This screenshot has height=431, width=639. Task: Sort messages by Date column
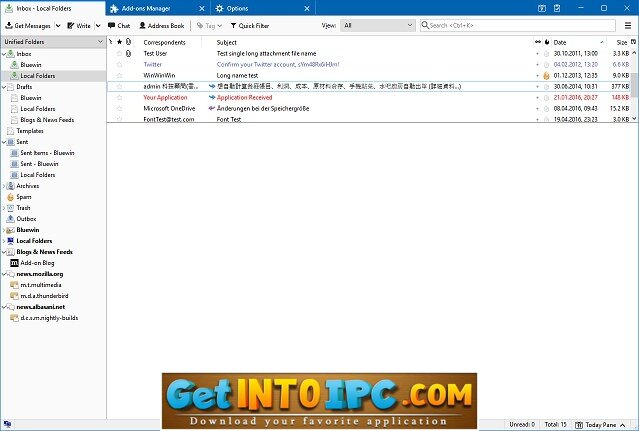point(579,42)
